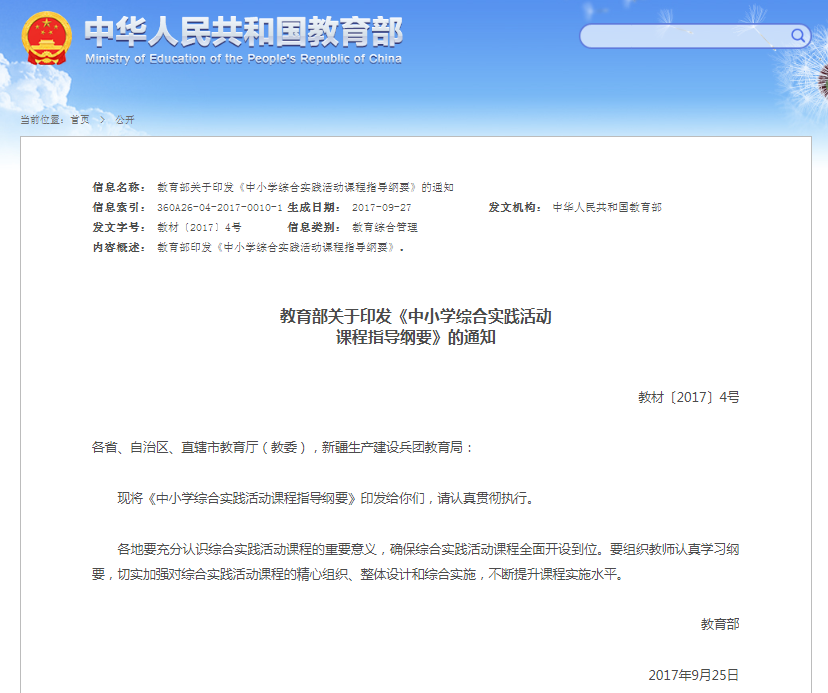The width and height of the screenshot is (828, 693).
Task: Open the 首页 breadcrumb link
Action: (80, 120)
